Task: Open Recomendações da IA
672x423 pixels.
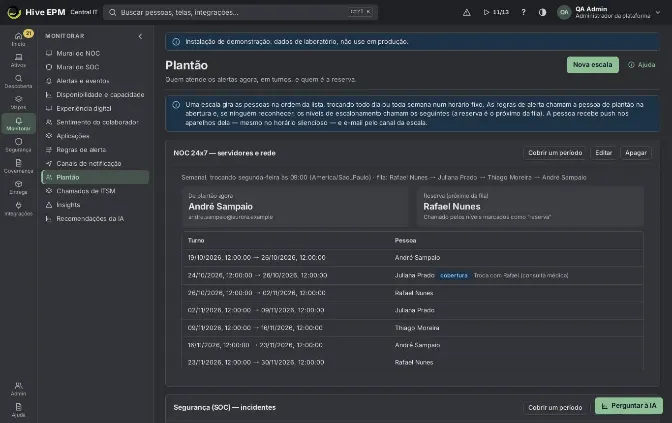Action: (95, 219)
